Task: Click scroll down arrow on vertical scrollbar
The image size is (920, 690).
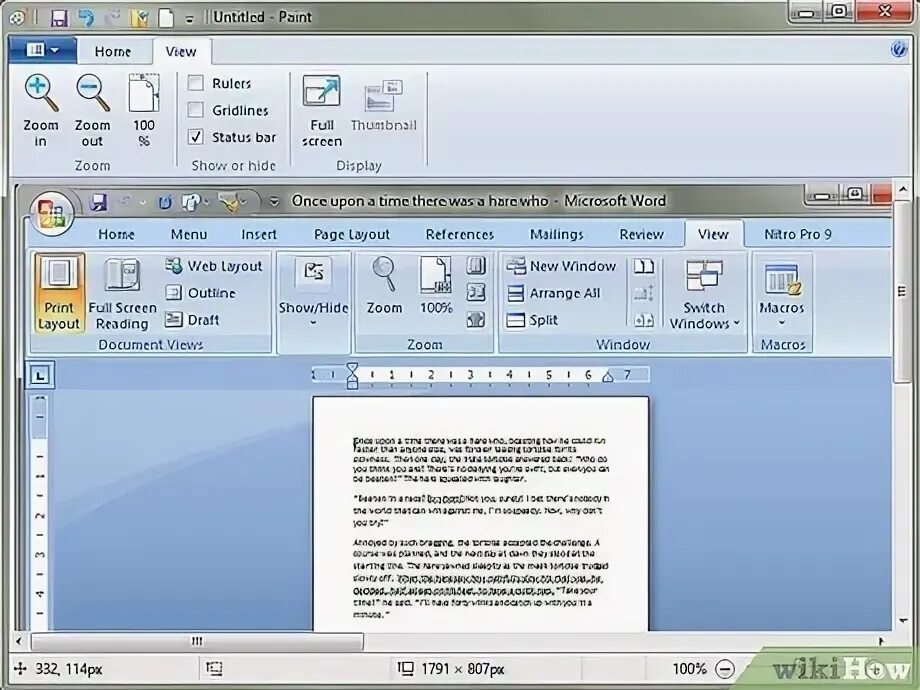Action: click(904, 620)
